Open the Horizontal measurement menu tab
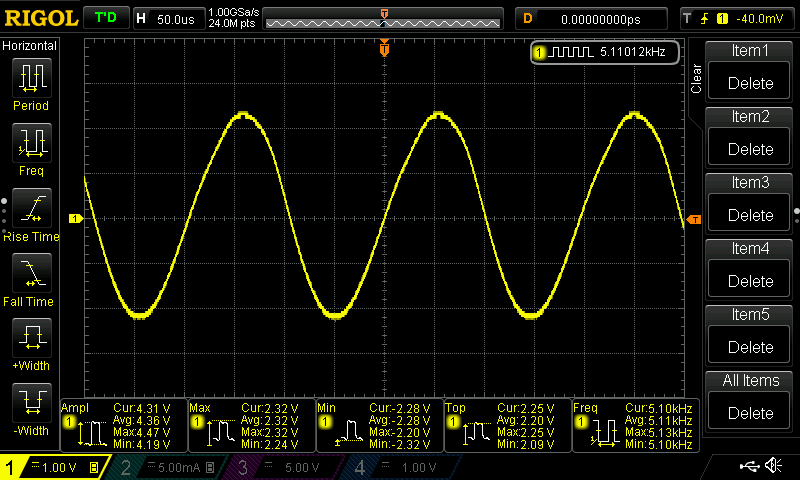 (x=30, y=46)
